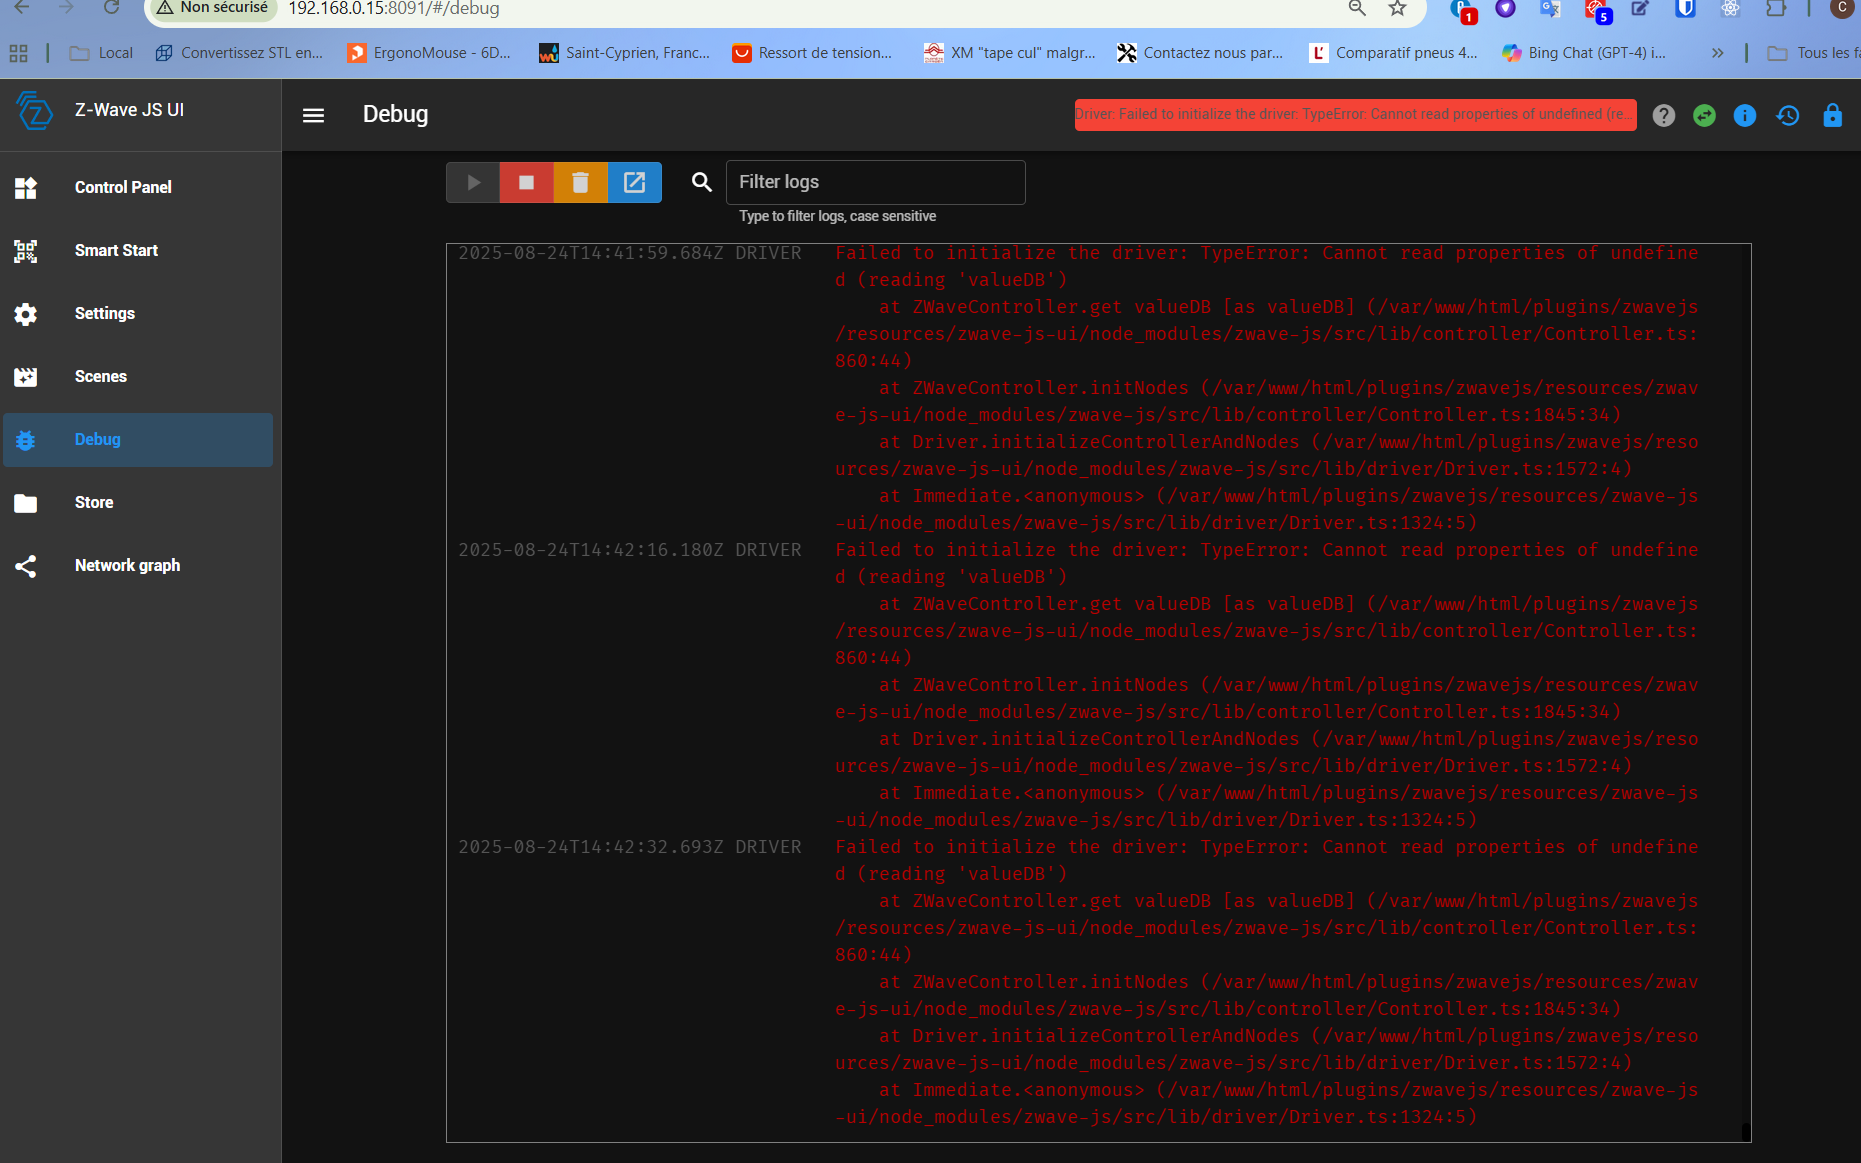Open logs in new window icon
The image size is (1861, 1163).
click(x=635, y=182)
